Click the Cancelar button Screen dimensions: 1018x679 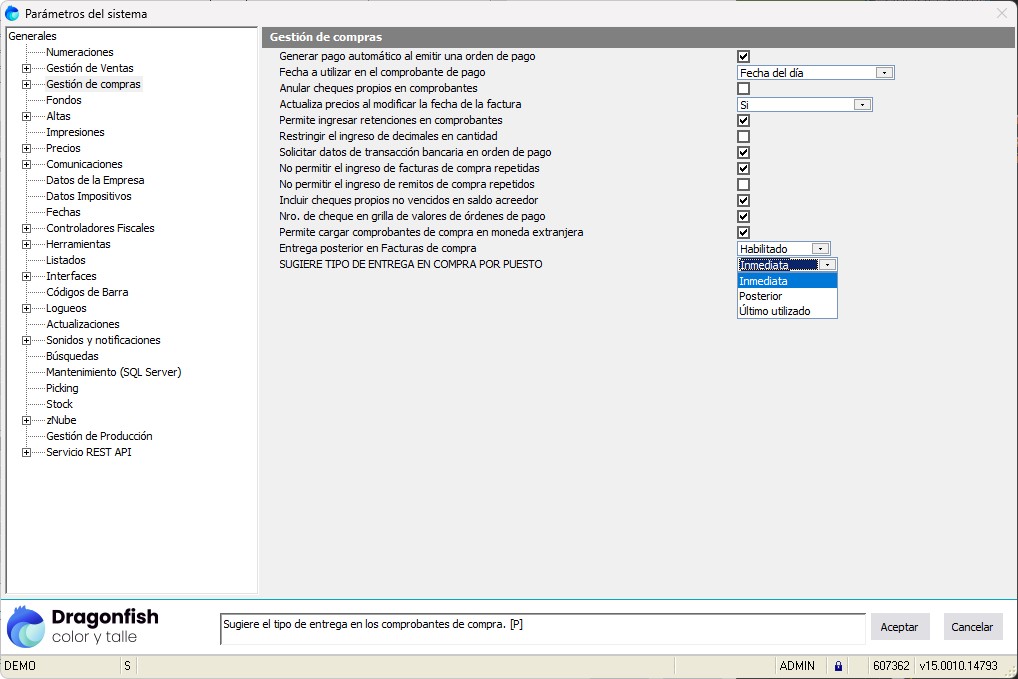(972, 627)
